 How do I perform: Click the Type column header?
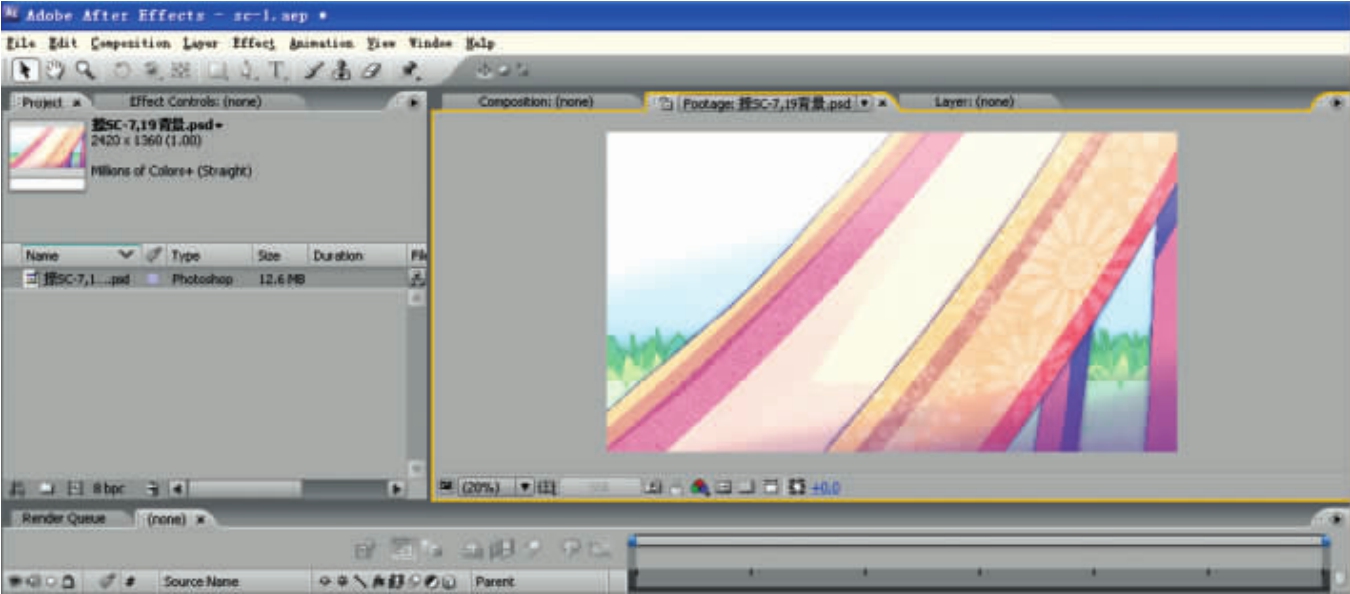(207, 256)
